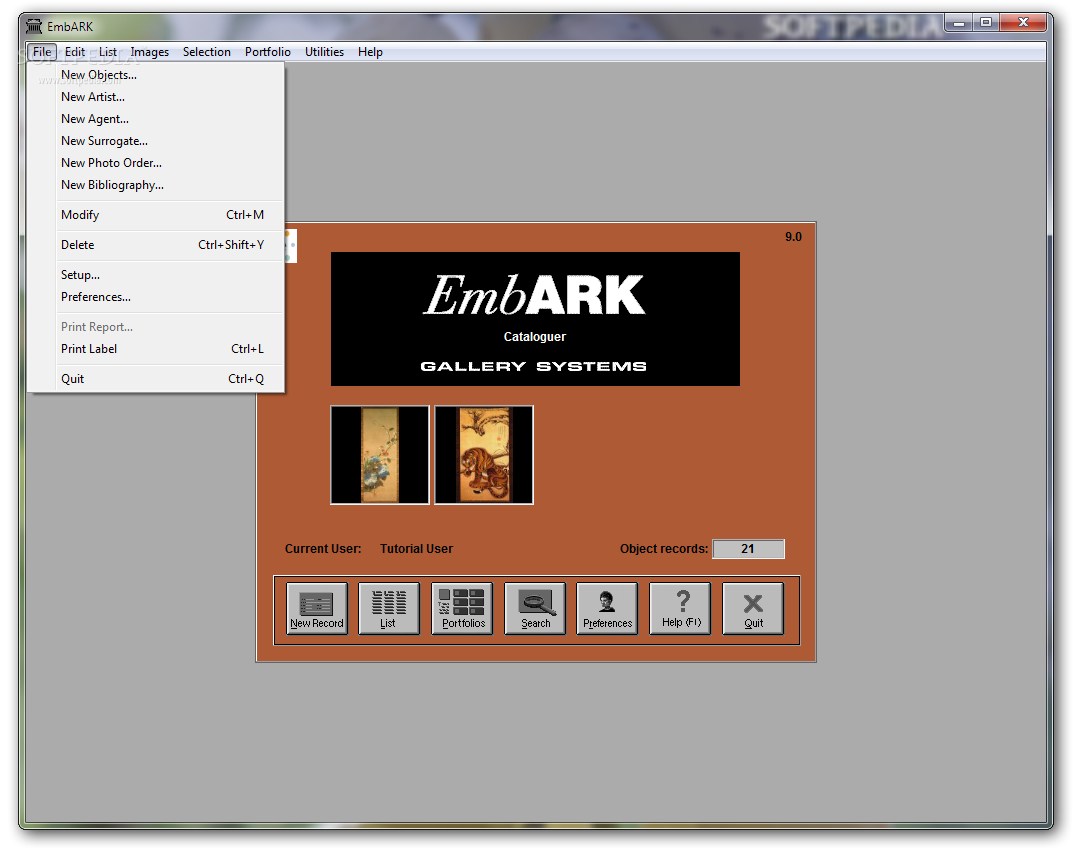The width and height of the screenshot is (1074, 850).
Task: Select Modify in the File menu
Action: coord(155,214)
